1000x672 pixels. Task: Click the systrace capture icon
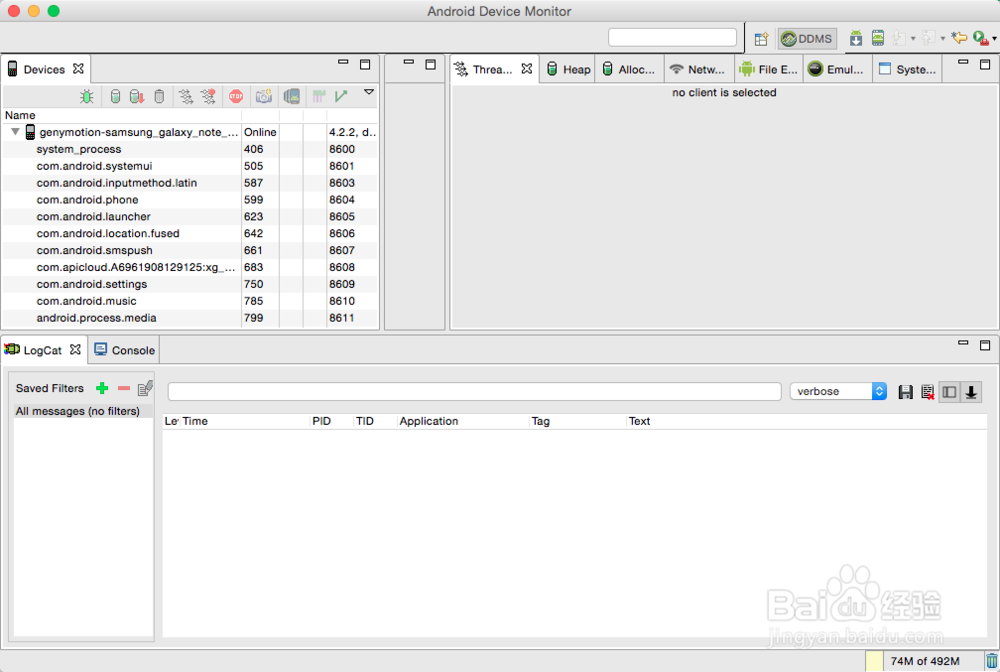click(x=319, y=96)
